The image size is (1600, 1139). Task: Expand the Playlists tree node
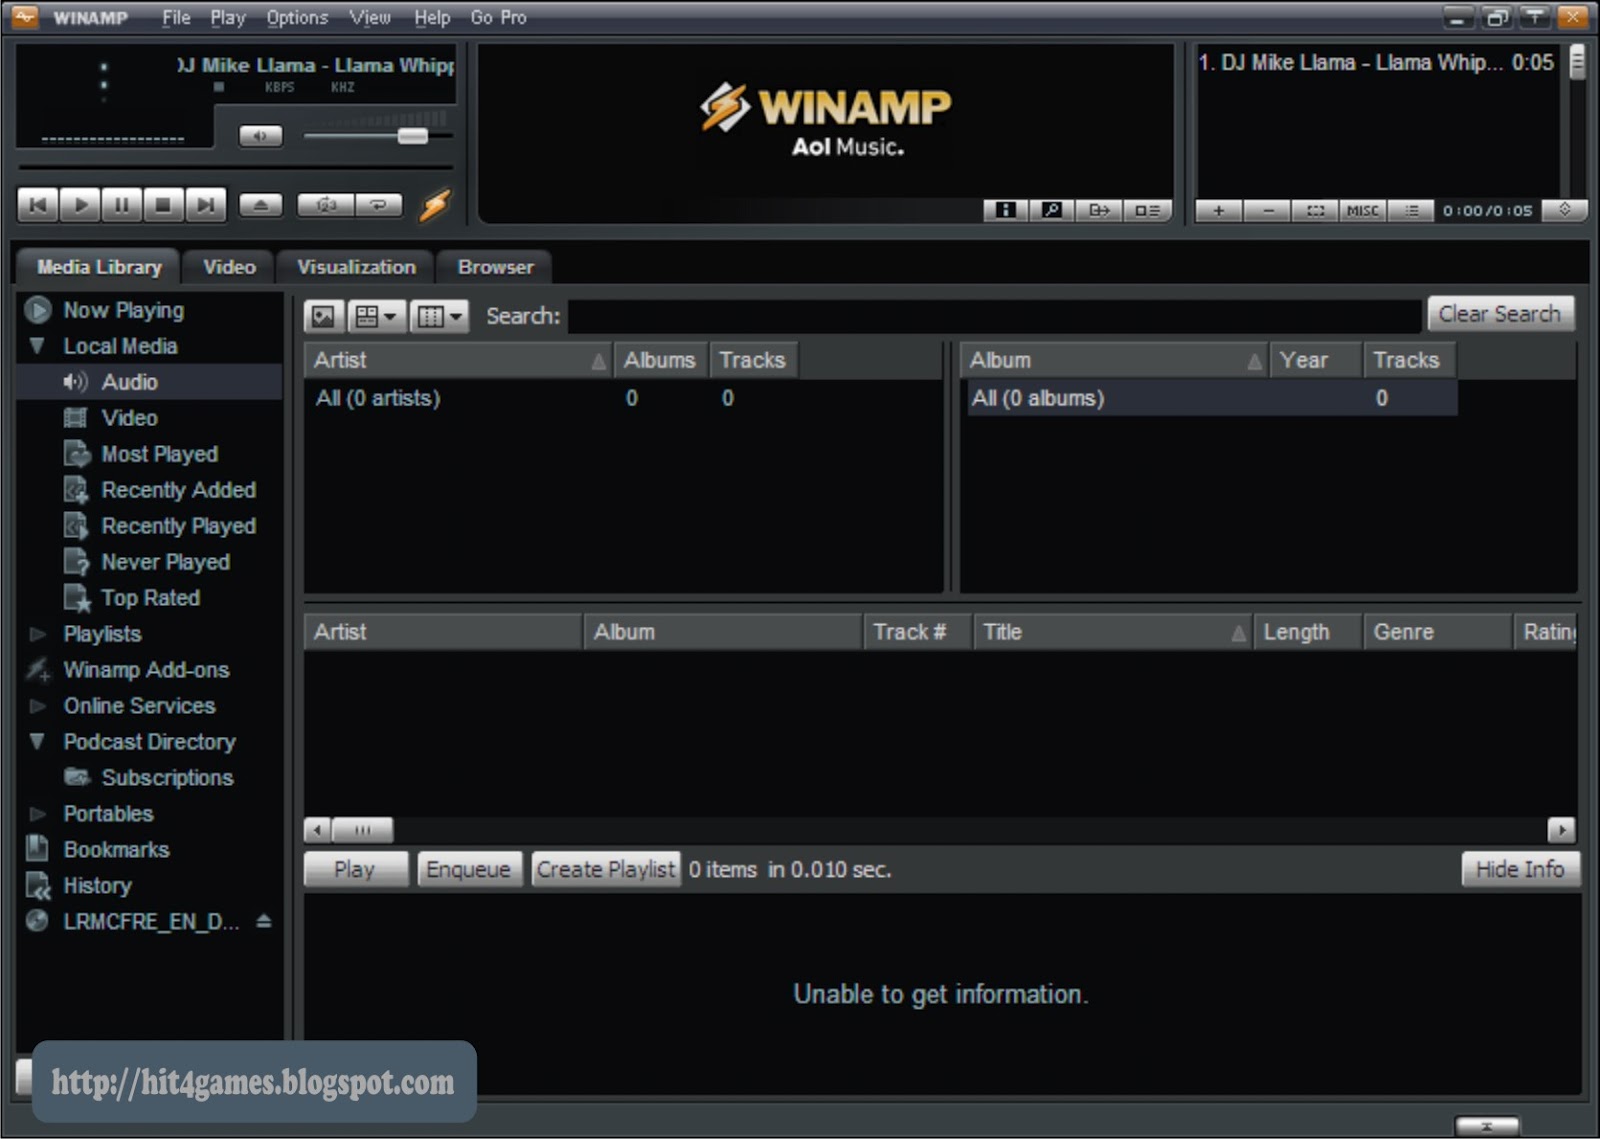[37, 634]
